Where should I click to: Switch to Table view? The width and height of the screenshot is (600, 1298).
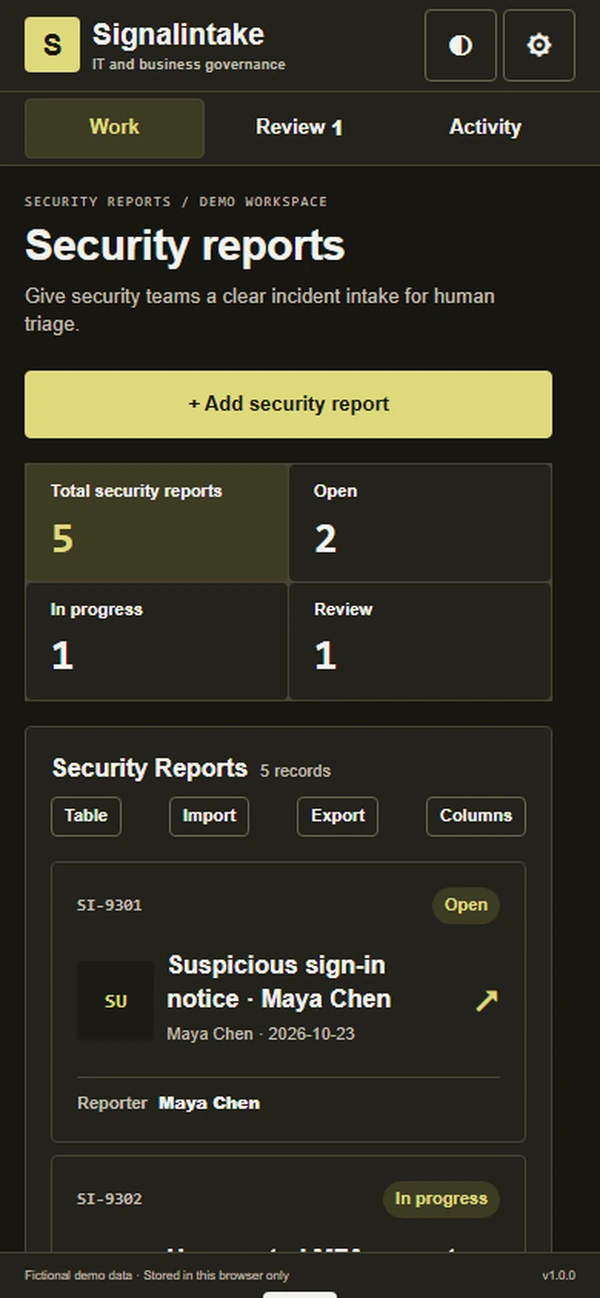pos(86,816)
